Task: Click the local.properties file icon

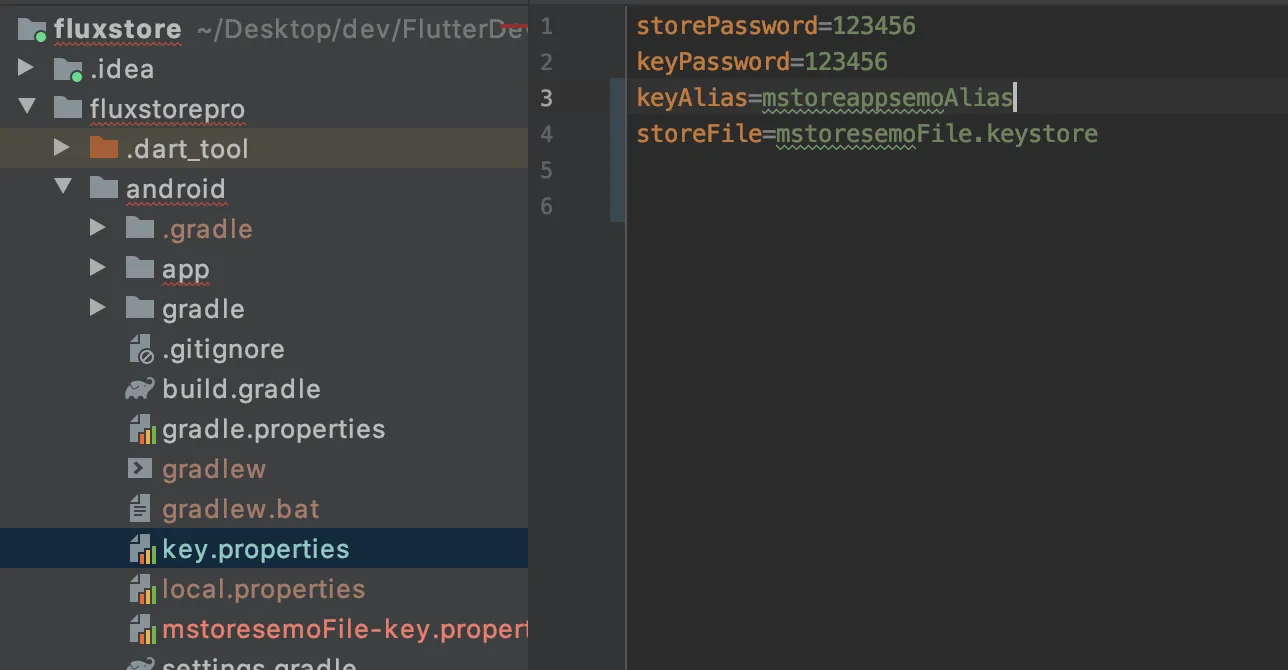Action: click(x=143, y=590)
